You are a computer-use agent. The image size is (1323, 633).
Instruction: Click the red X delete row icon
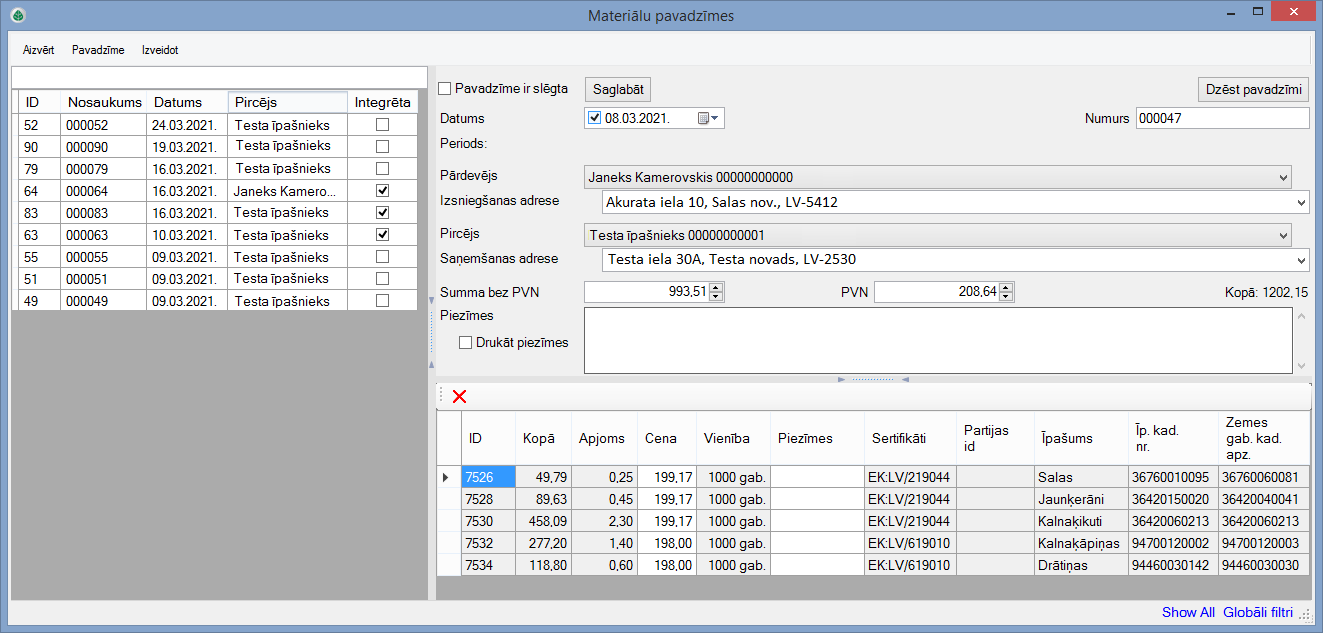coord(459,397)
